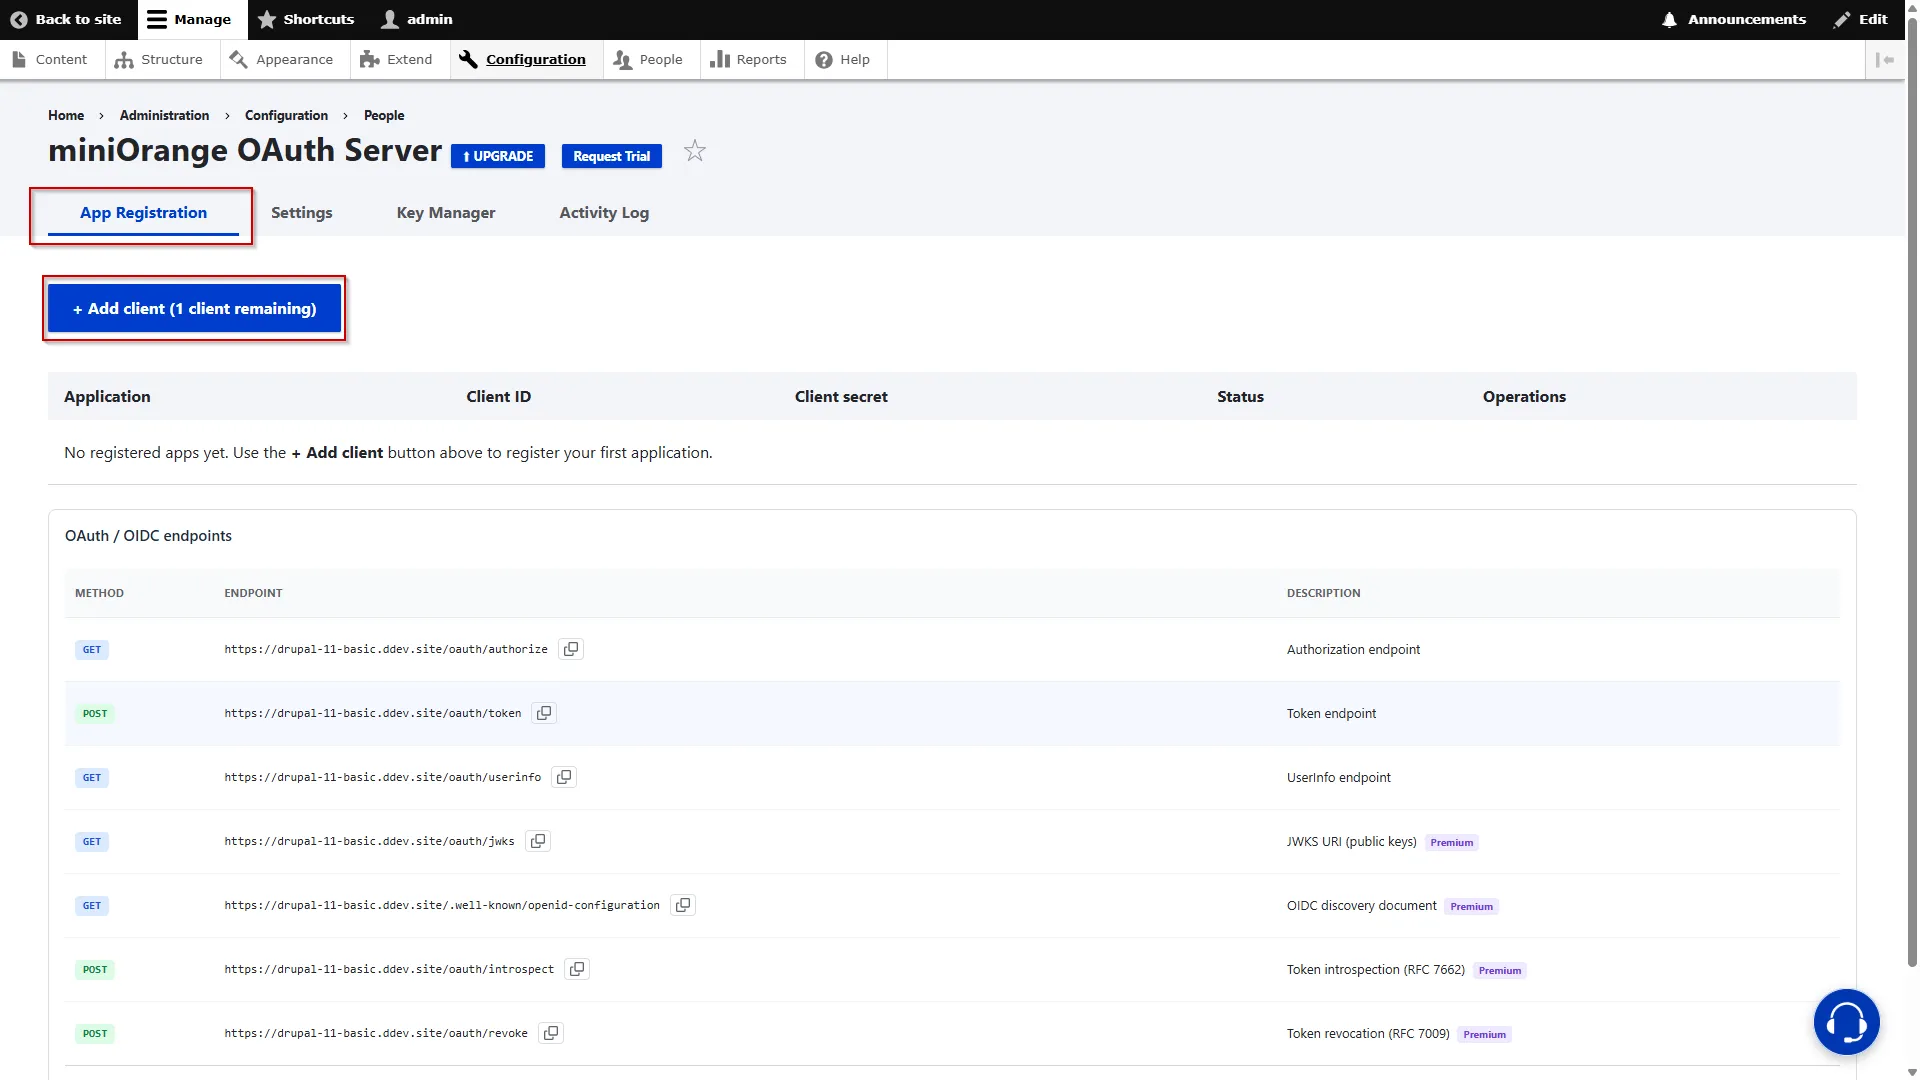
Task: Click the Application column header
Action: 107,396
